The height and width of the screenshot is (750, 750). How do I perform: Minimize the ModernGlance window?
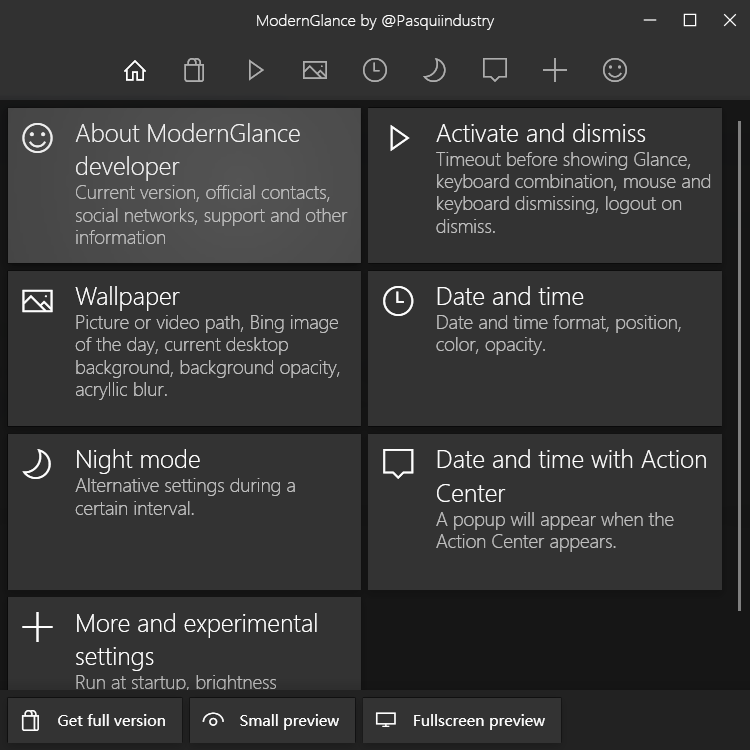(650, 21)
